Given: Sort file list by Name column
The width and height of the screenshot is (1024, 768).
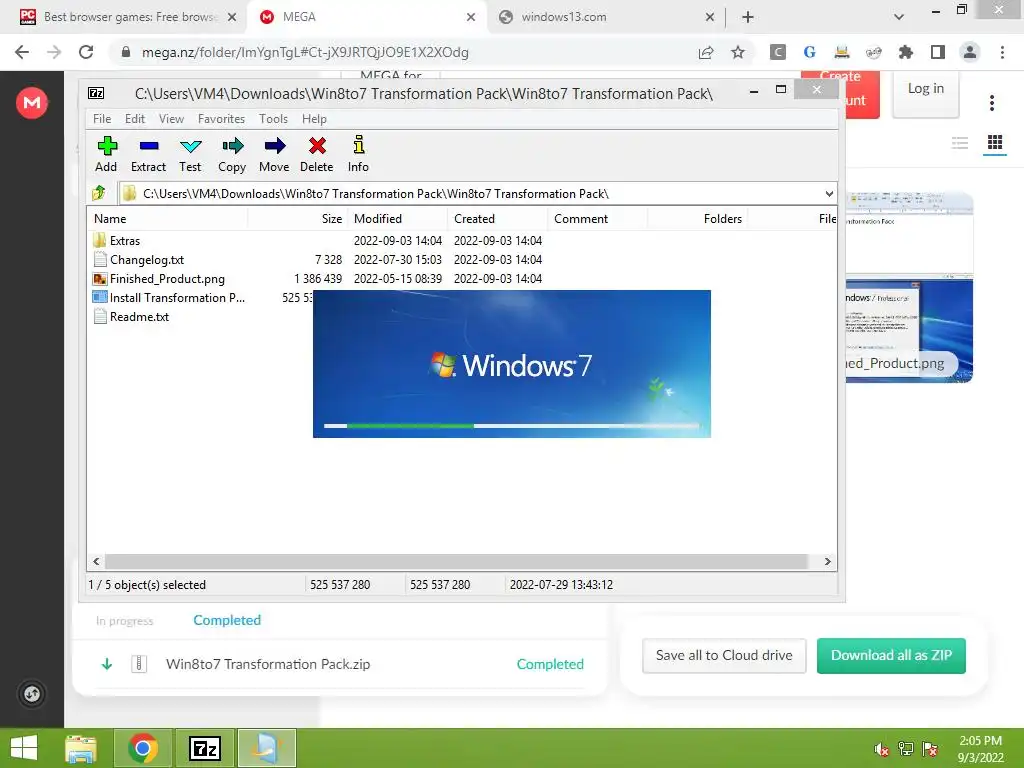Looking at the screenshot, I should coord(167,219).
